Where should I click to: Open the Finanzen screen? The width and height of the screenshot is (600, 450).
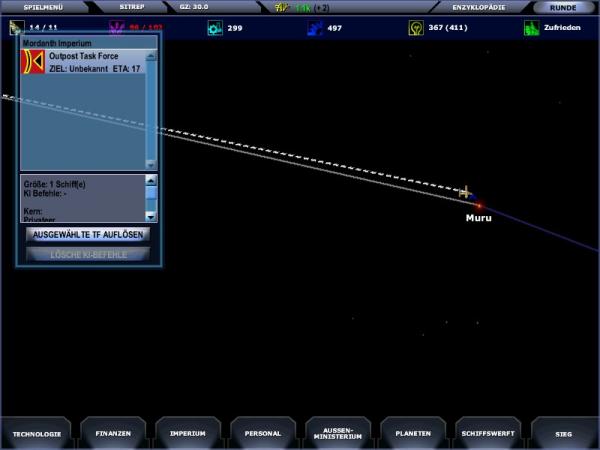pyautogui.click(x=113, y=434)
